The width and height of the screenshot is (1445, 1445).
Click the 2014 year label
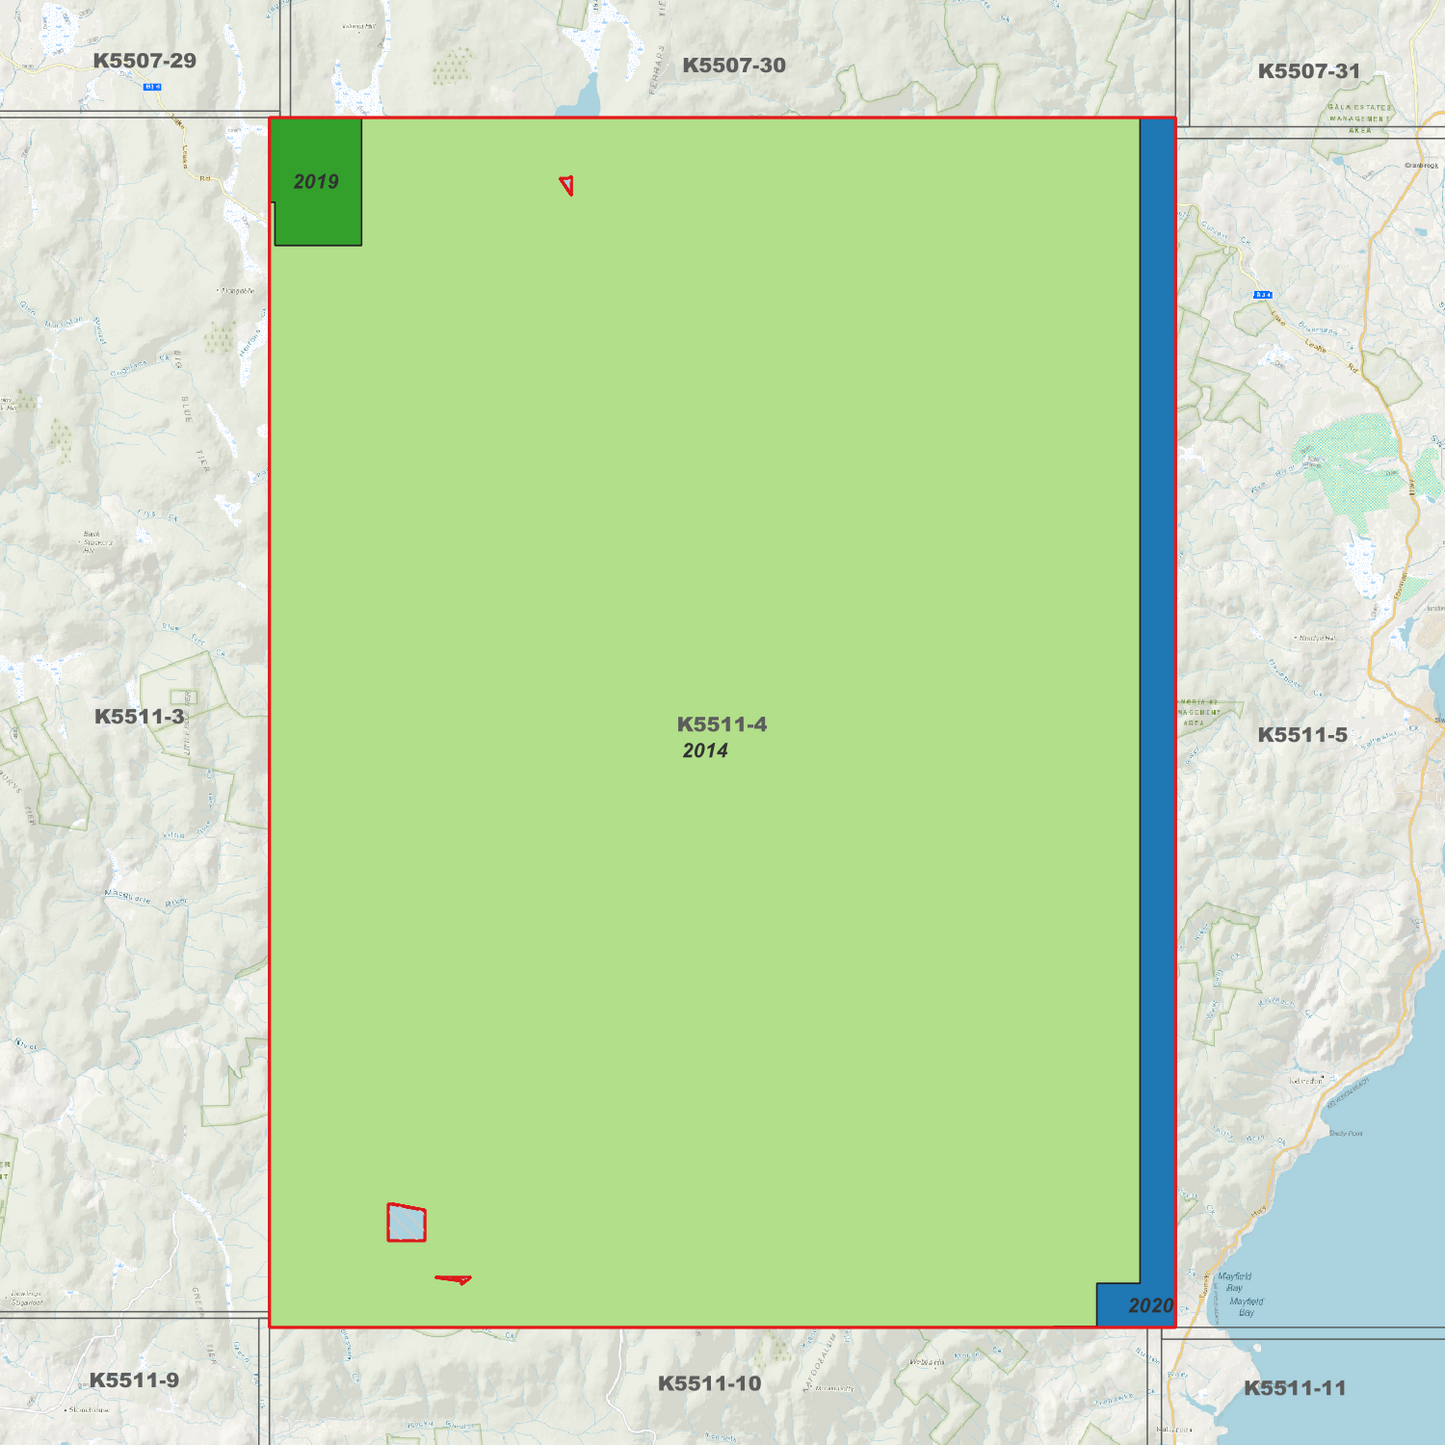coord(705,751)
